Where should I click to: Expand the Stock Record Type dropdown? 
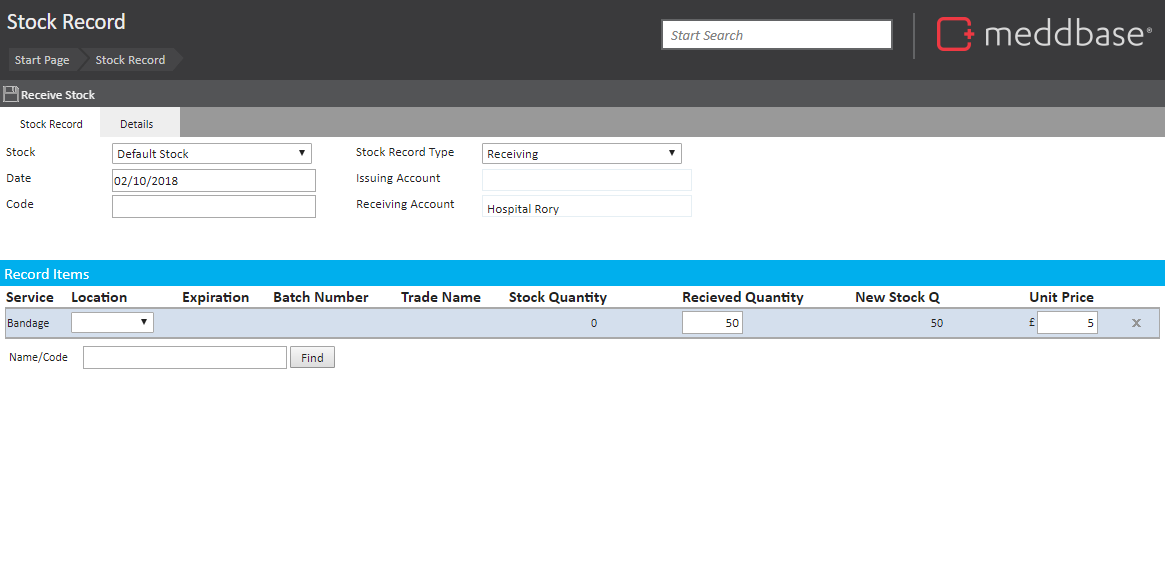582,154
